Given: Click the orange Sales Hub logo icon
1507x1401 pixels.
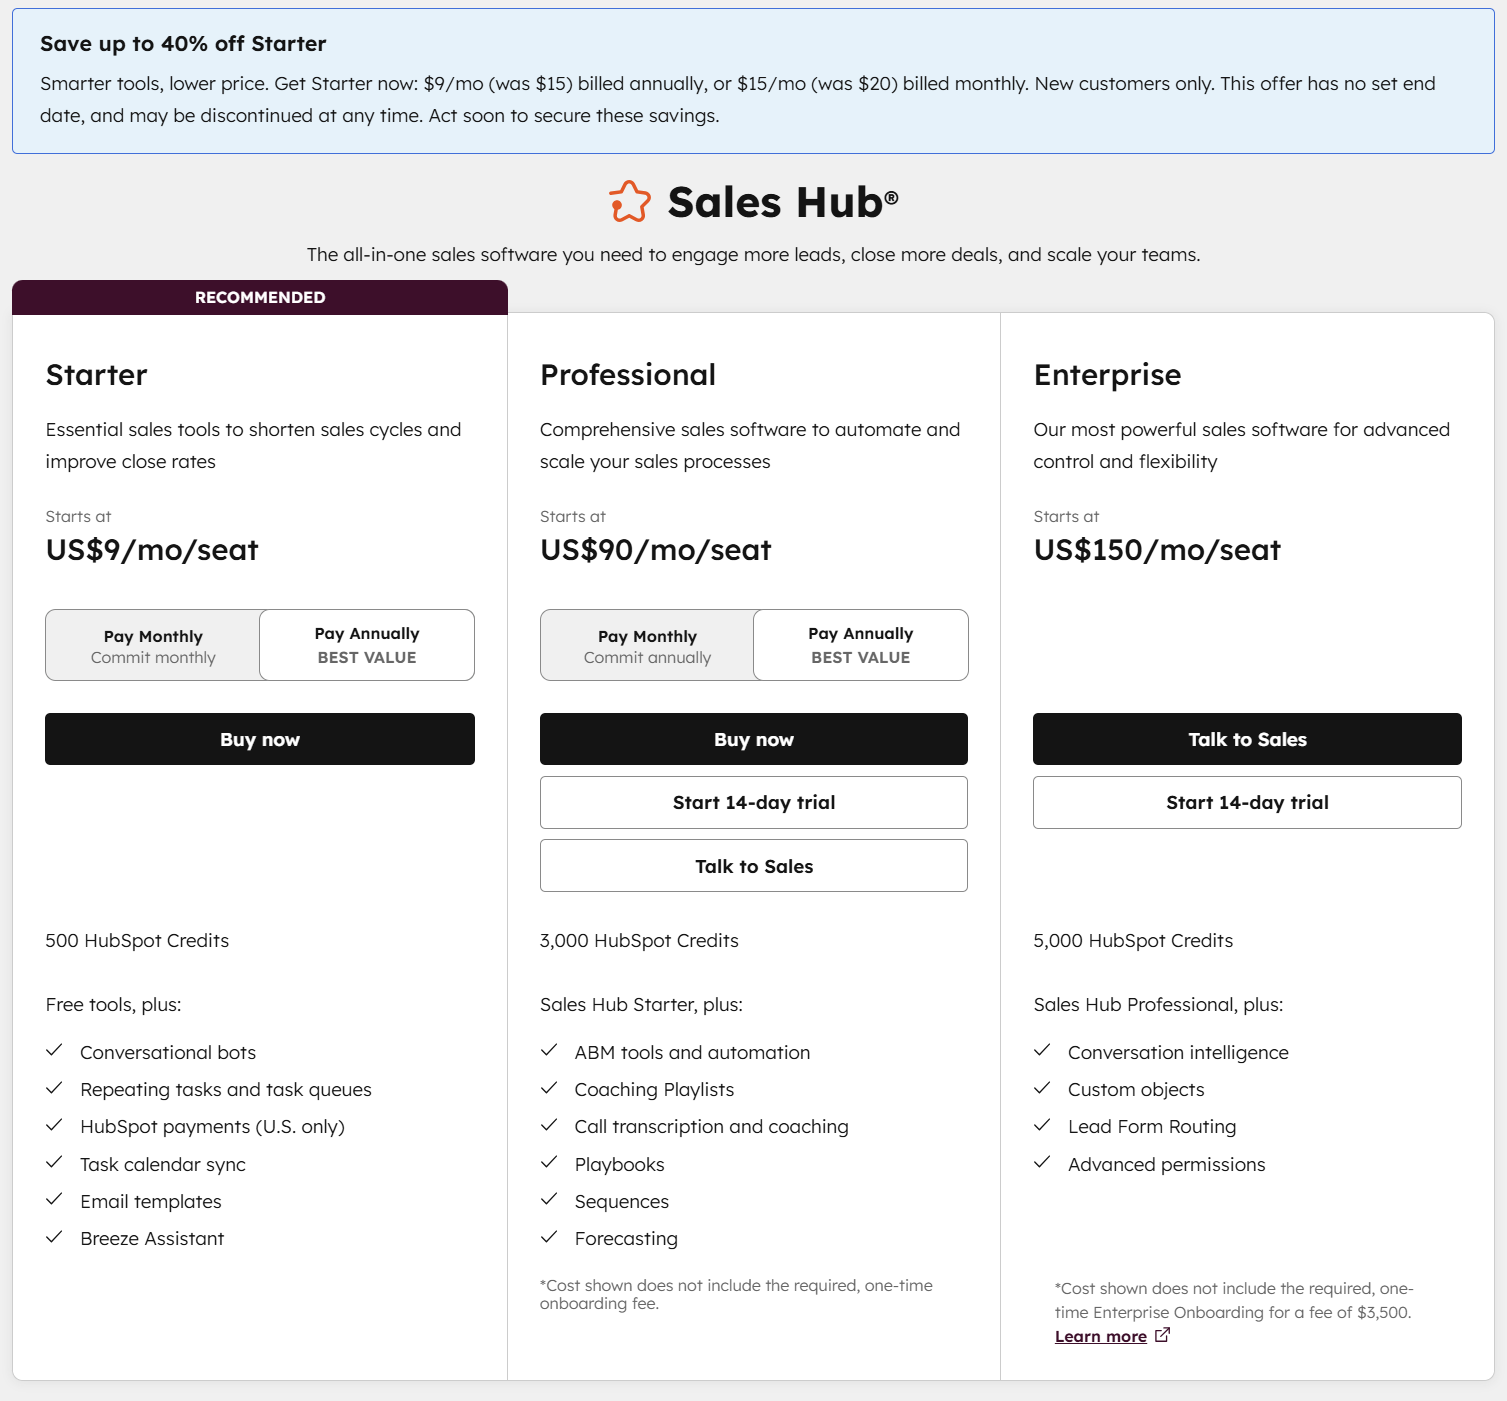Looking at the screenshot, I should [629, 202].
